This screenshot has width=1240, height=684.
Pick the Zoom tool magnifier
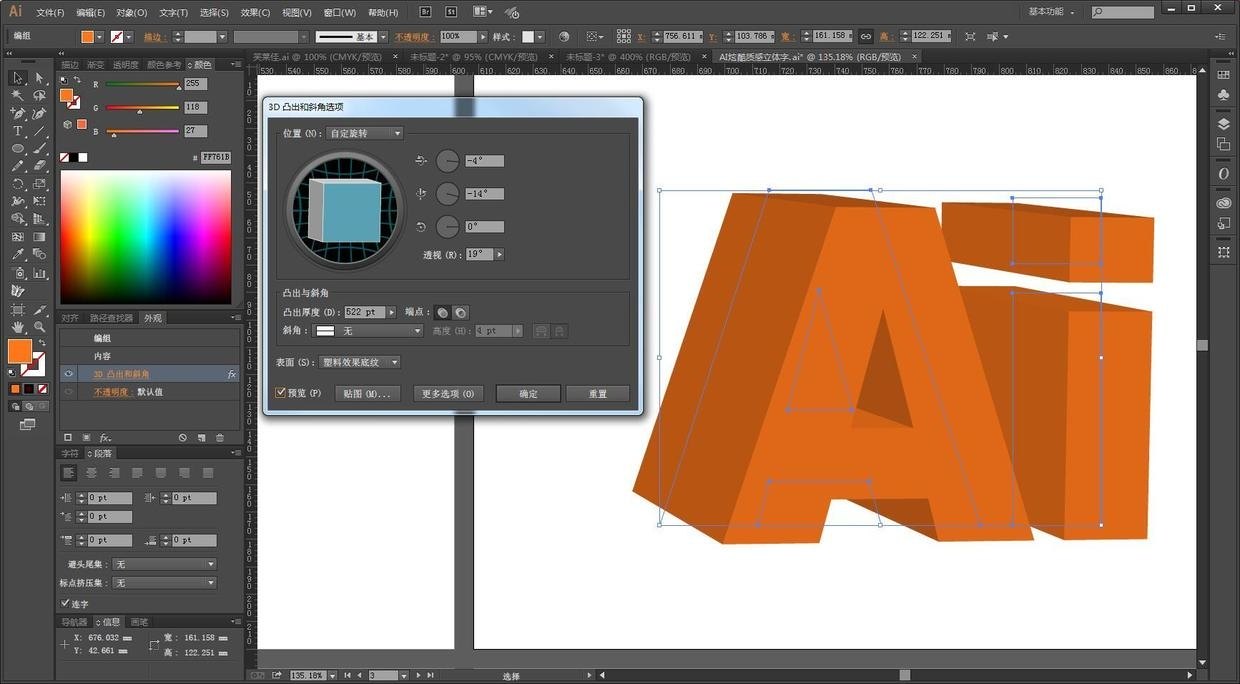[x=39, y=326]
